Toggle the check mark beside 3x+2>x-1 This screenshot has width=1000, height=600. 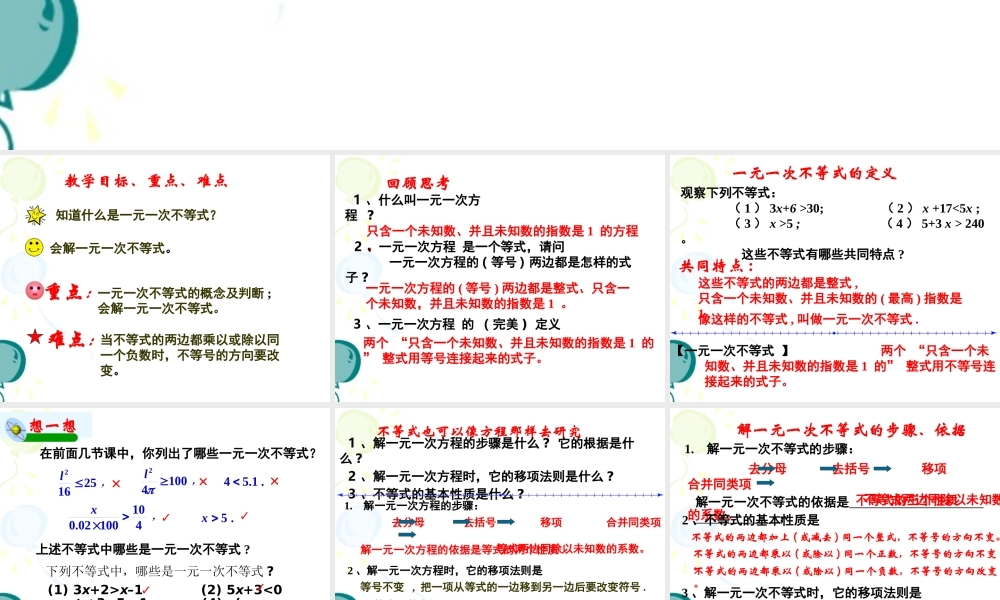[x=147, y=588]
